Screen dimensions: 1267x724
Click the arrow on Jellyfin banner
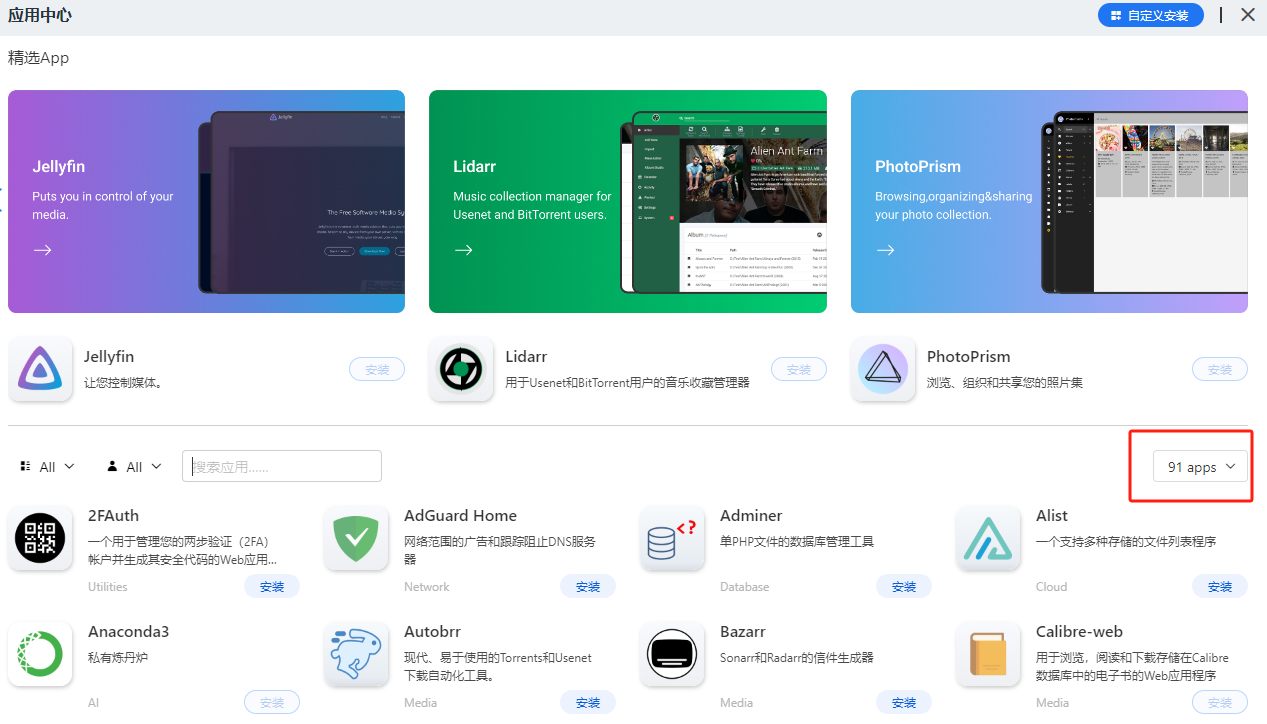[42, 250]
